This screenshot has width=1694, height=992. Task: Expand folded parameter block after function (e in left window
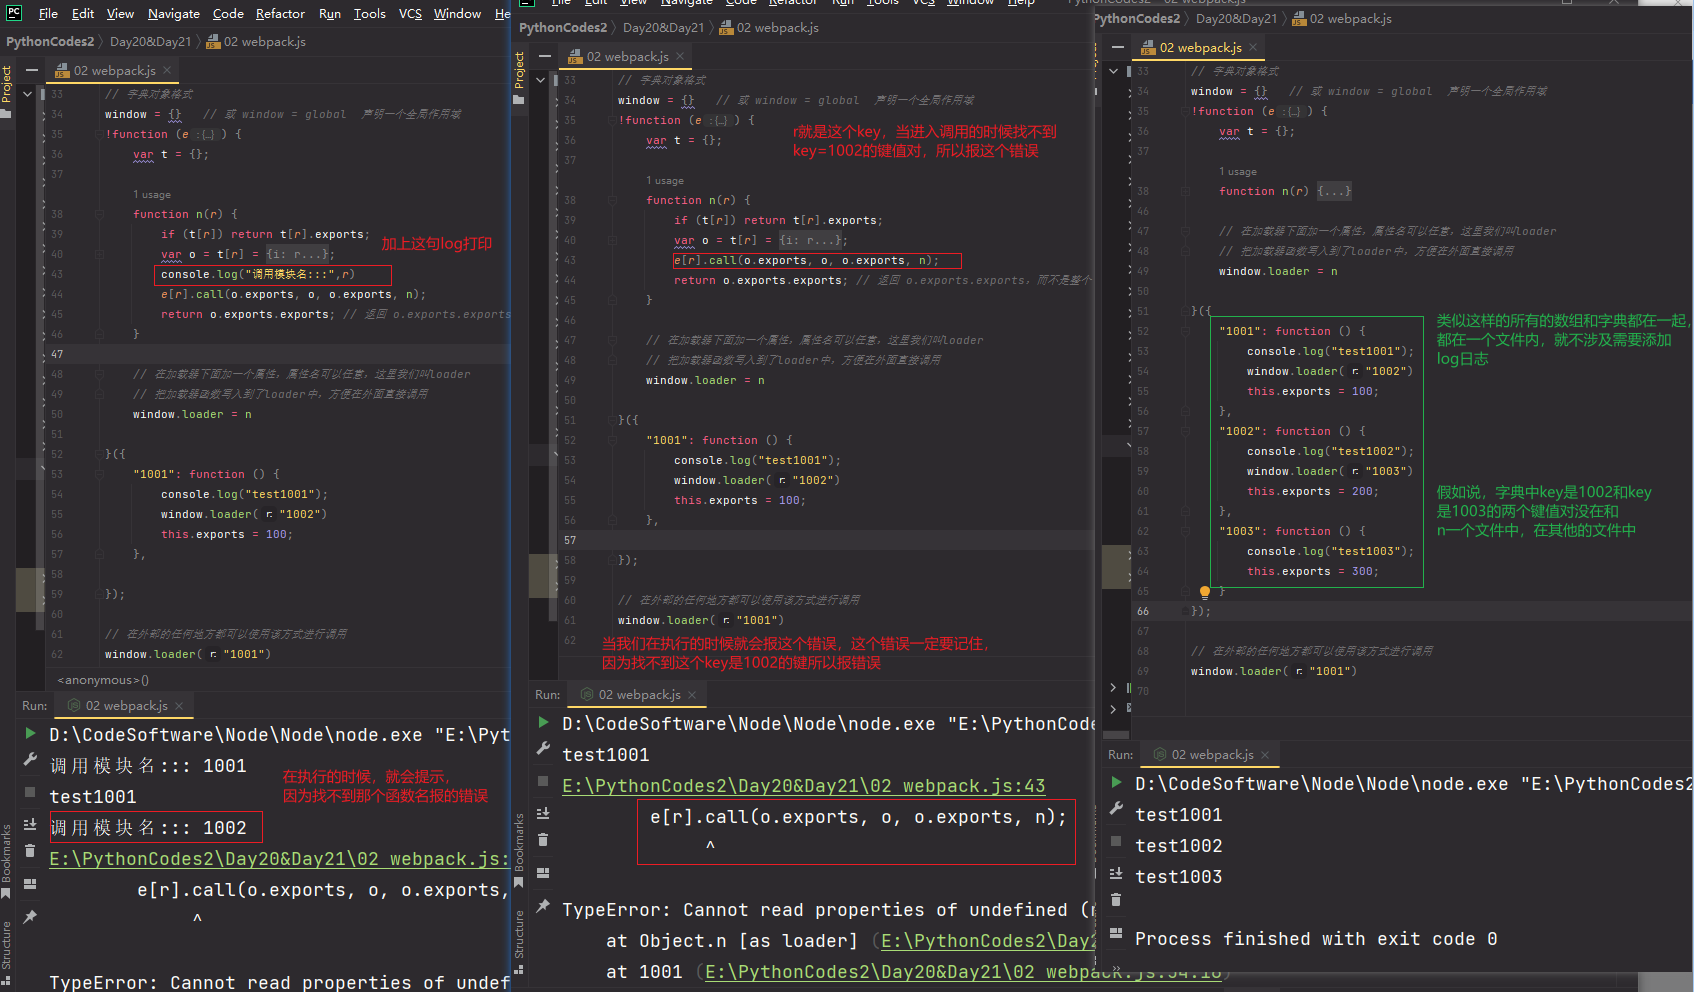click(208, 134)
